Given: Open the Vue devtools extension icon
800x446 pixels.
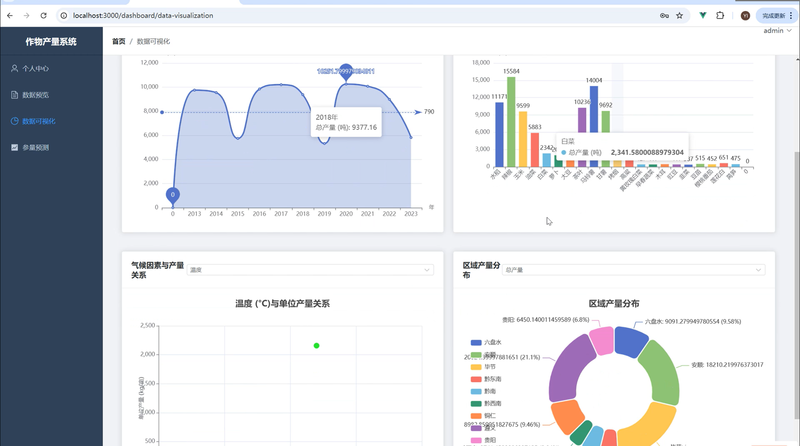Looking at the screenshot, I should point(703,15).
